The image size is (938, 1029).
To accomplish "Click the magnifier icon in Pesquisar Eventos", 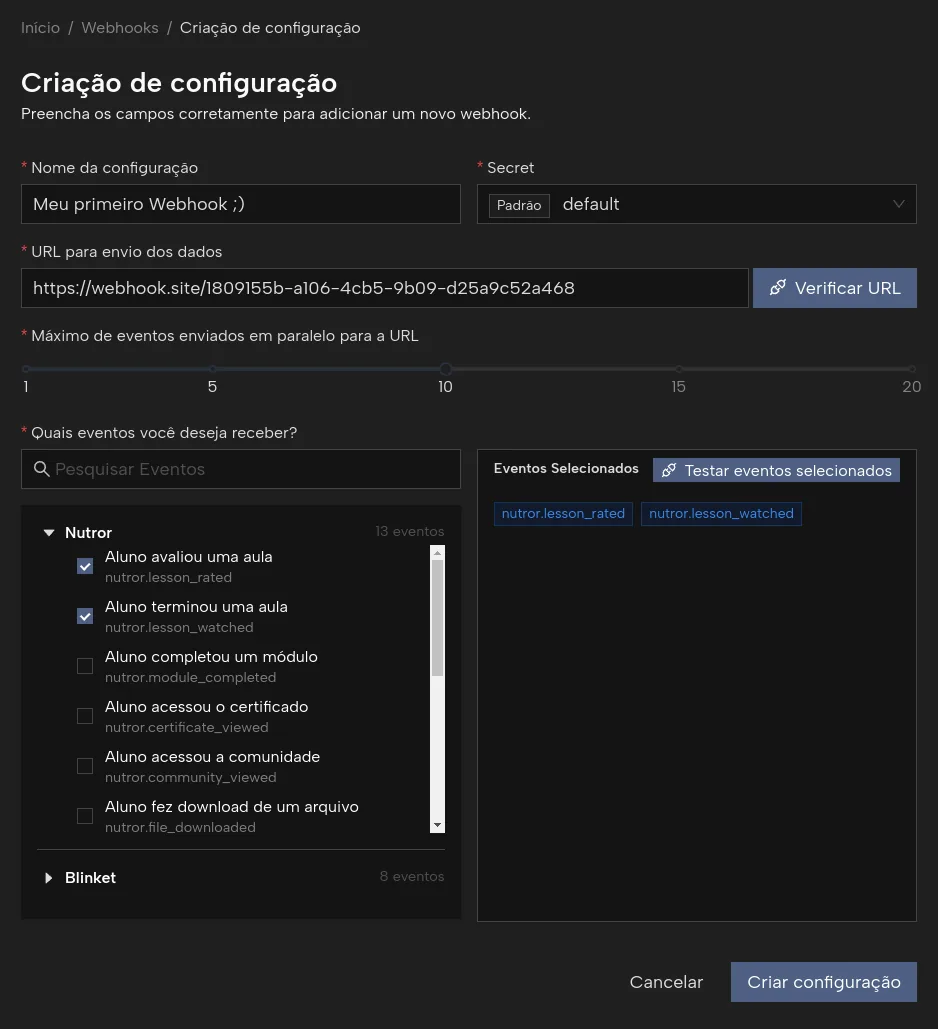I will (42, 469).
